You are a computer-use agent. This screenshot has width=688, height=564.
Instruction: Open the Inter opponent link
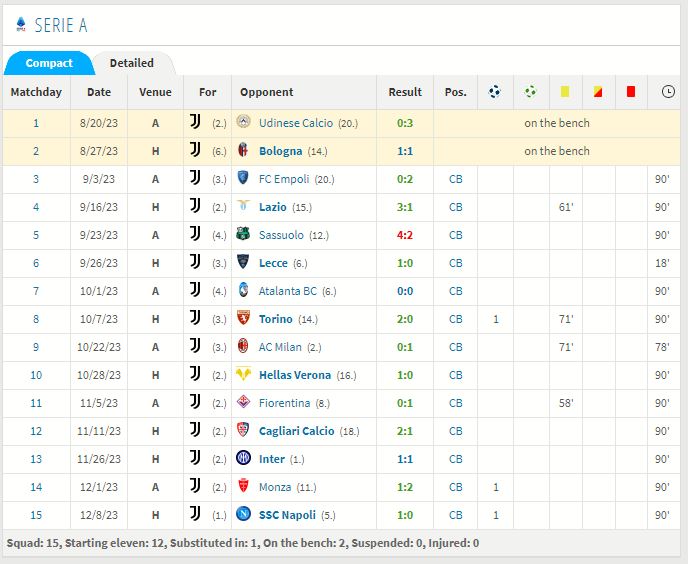coord(272,459)
